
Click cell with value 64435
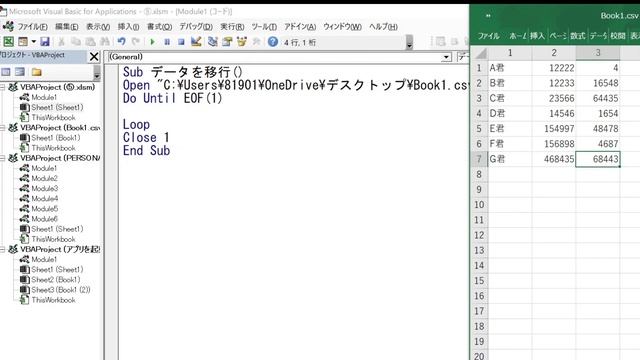(x=598, y=98)
